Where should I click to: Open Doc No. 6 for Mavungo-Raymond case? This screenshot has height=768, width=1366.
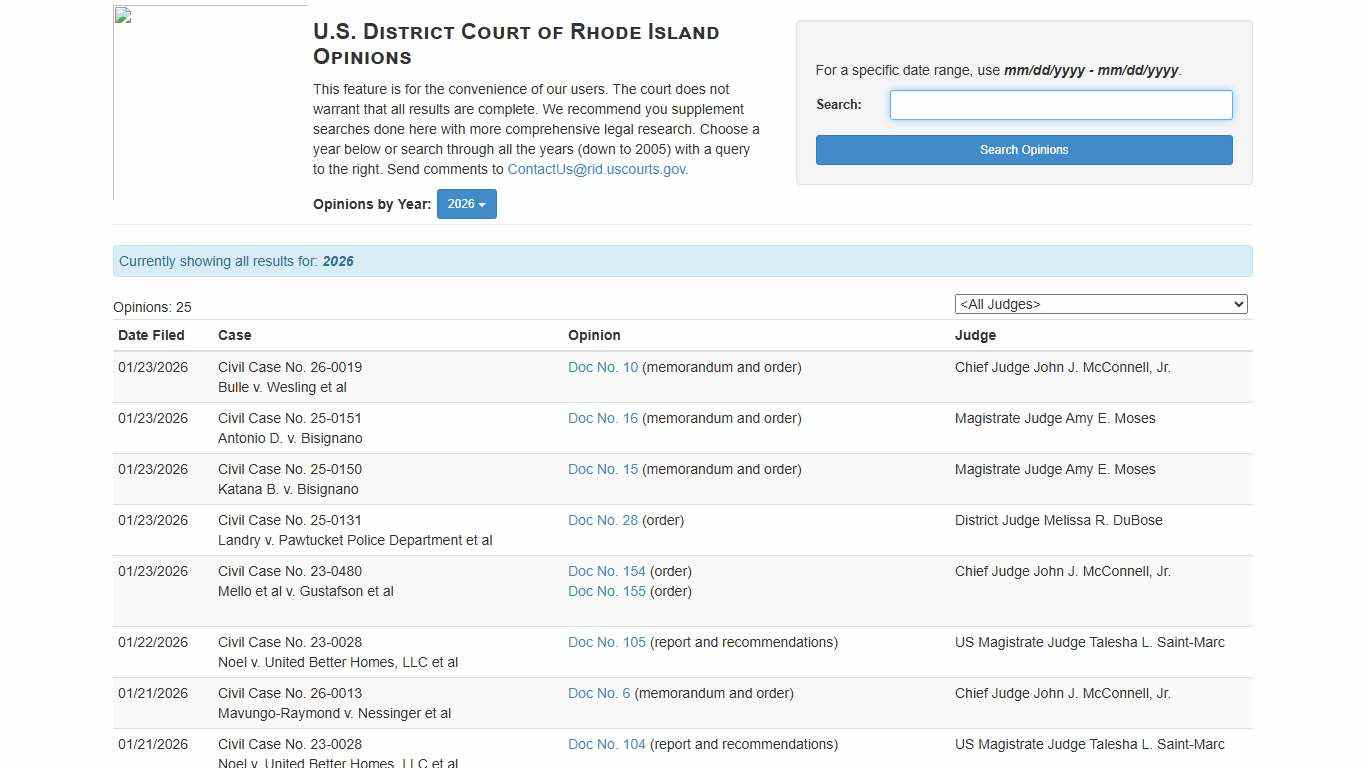tap(598, 693)
